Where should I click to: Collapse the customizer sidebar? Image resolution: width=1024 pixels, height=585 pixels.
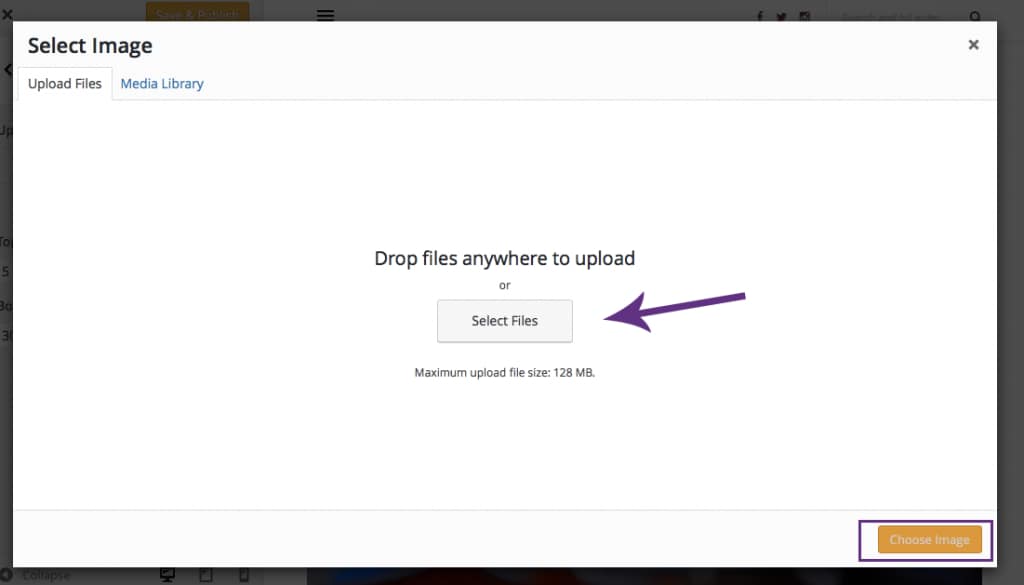coord(40,576)
